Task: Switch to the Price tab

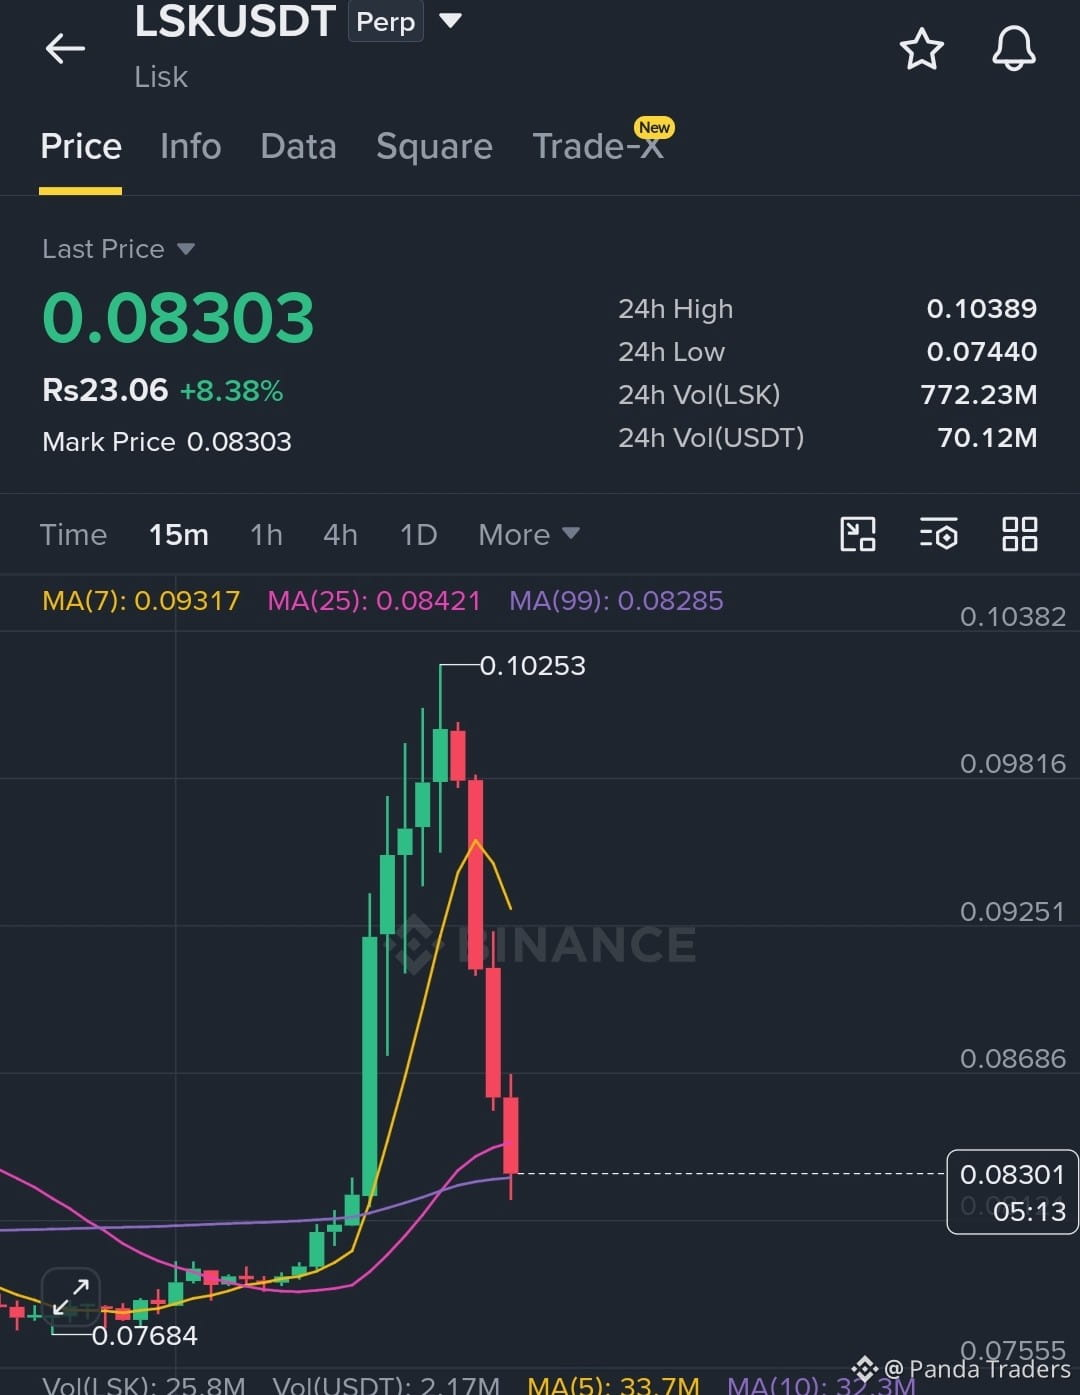Action: pyautogui.click(x=81, y=147)
